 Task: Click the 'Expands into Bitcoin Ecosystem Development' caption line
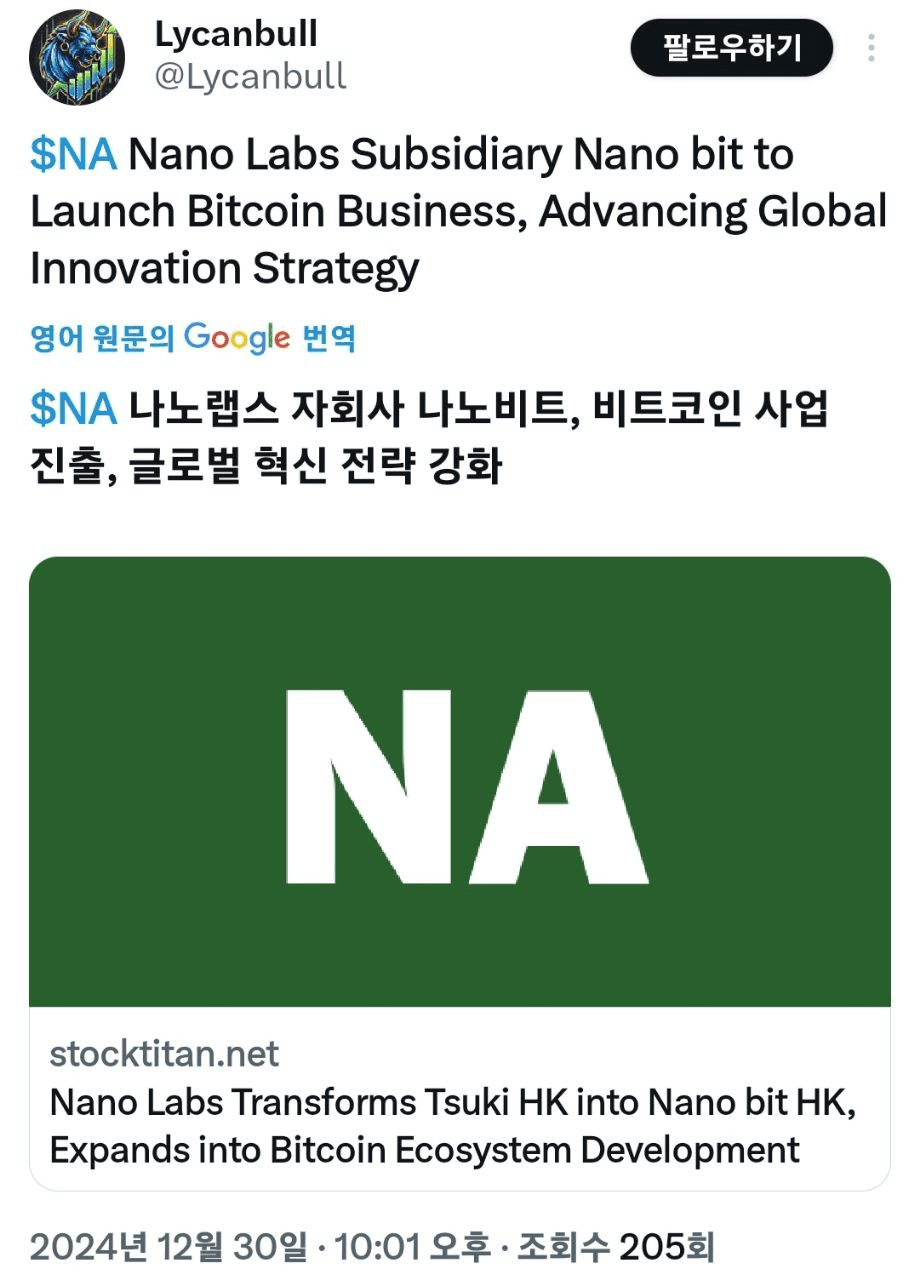coord(424,1150)
